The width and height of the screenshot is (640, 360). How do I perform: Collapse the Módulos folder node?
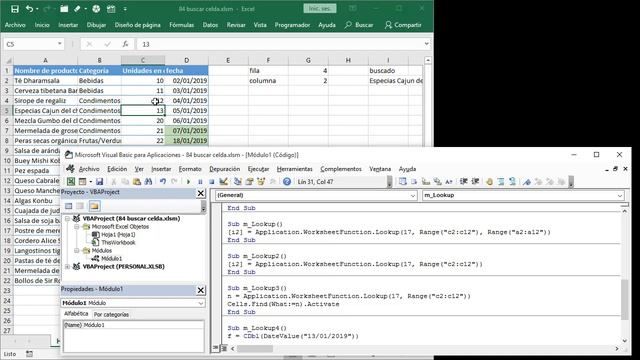point(76,251)
